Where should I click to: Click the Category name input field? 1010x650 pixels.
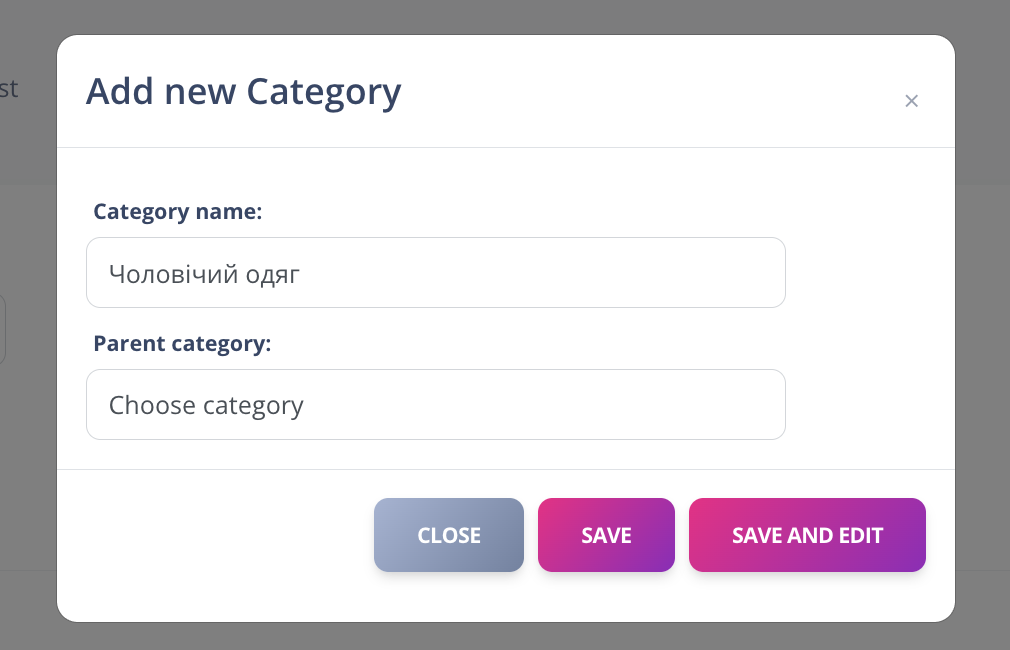(435, 273)
